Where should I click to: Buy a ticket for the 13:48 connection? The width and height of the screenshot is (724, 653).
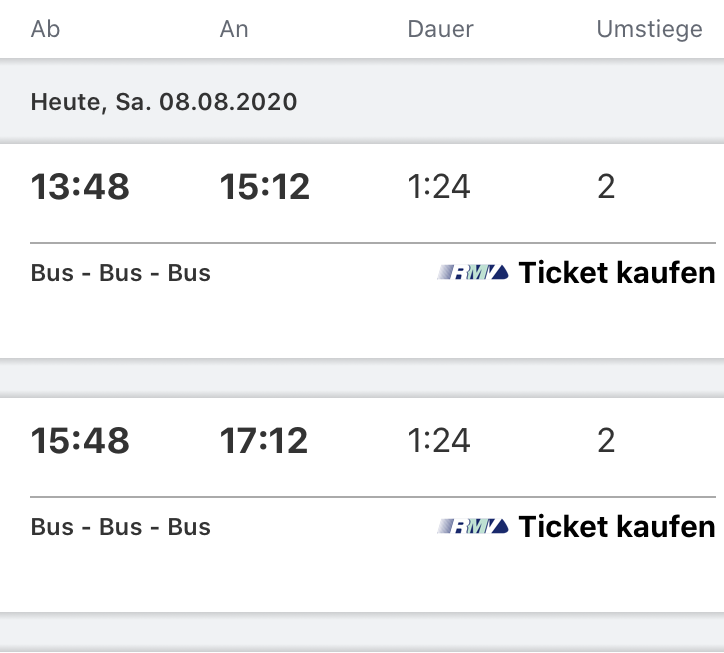pyautogui.click(x=617, y=272)
